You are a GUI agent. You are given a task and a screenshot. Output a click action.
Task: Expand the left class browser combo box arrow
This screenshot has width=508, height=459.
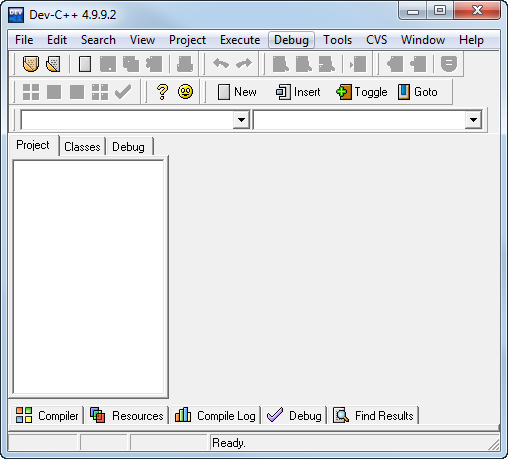[241, 120]
